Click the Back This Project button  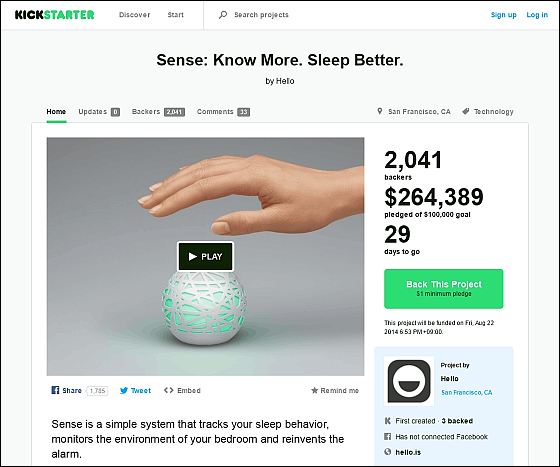pos(444,289)
